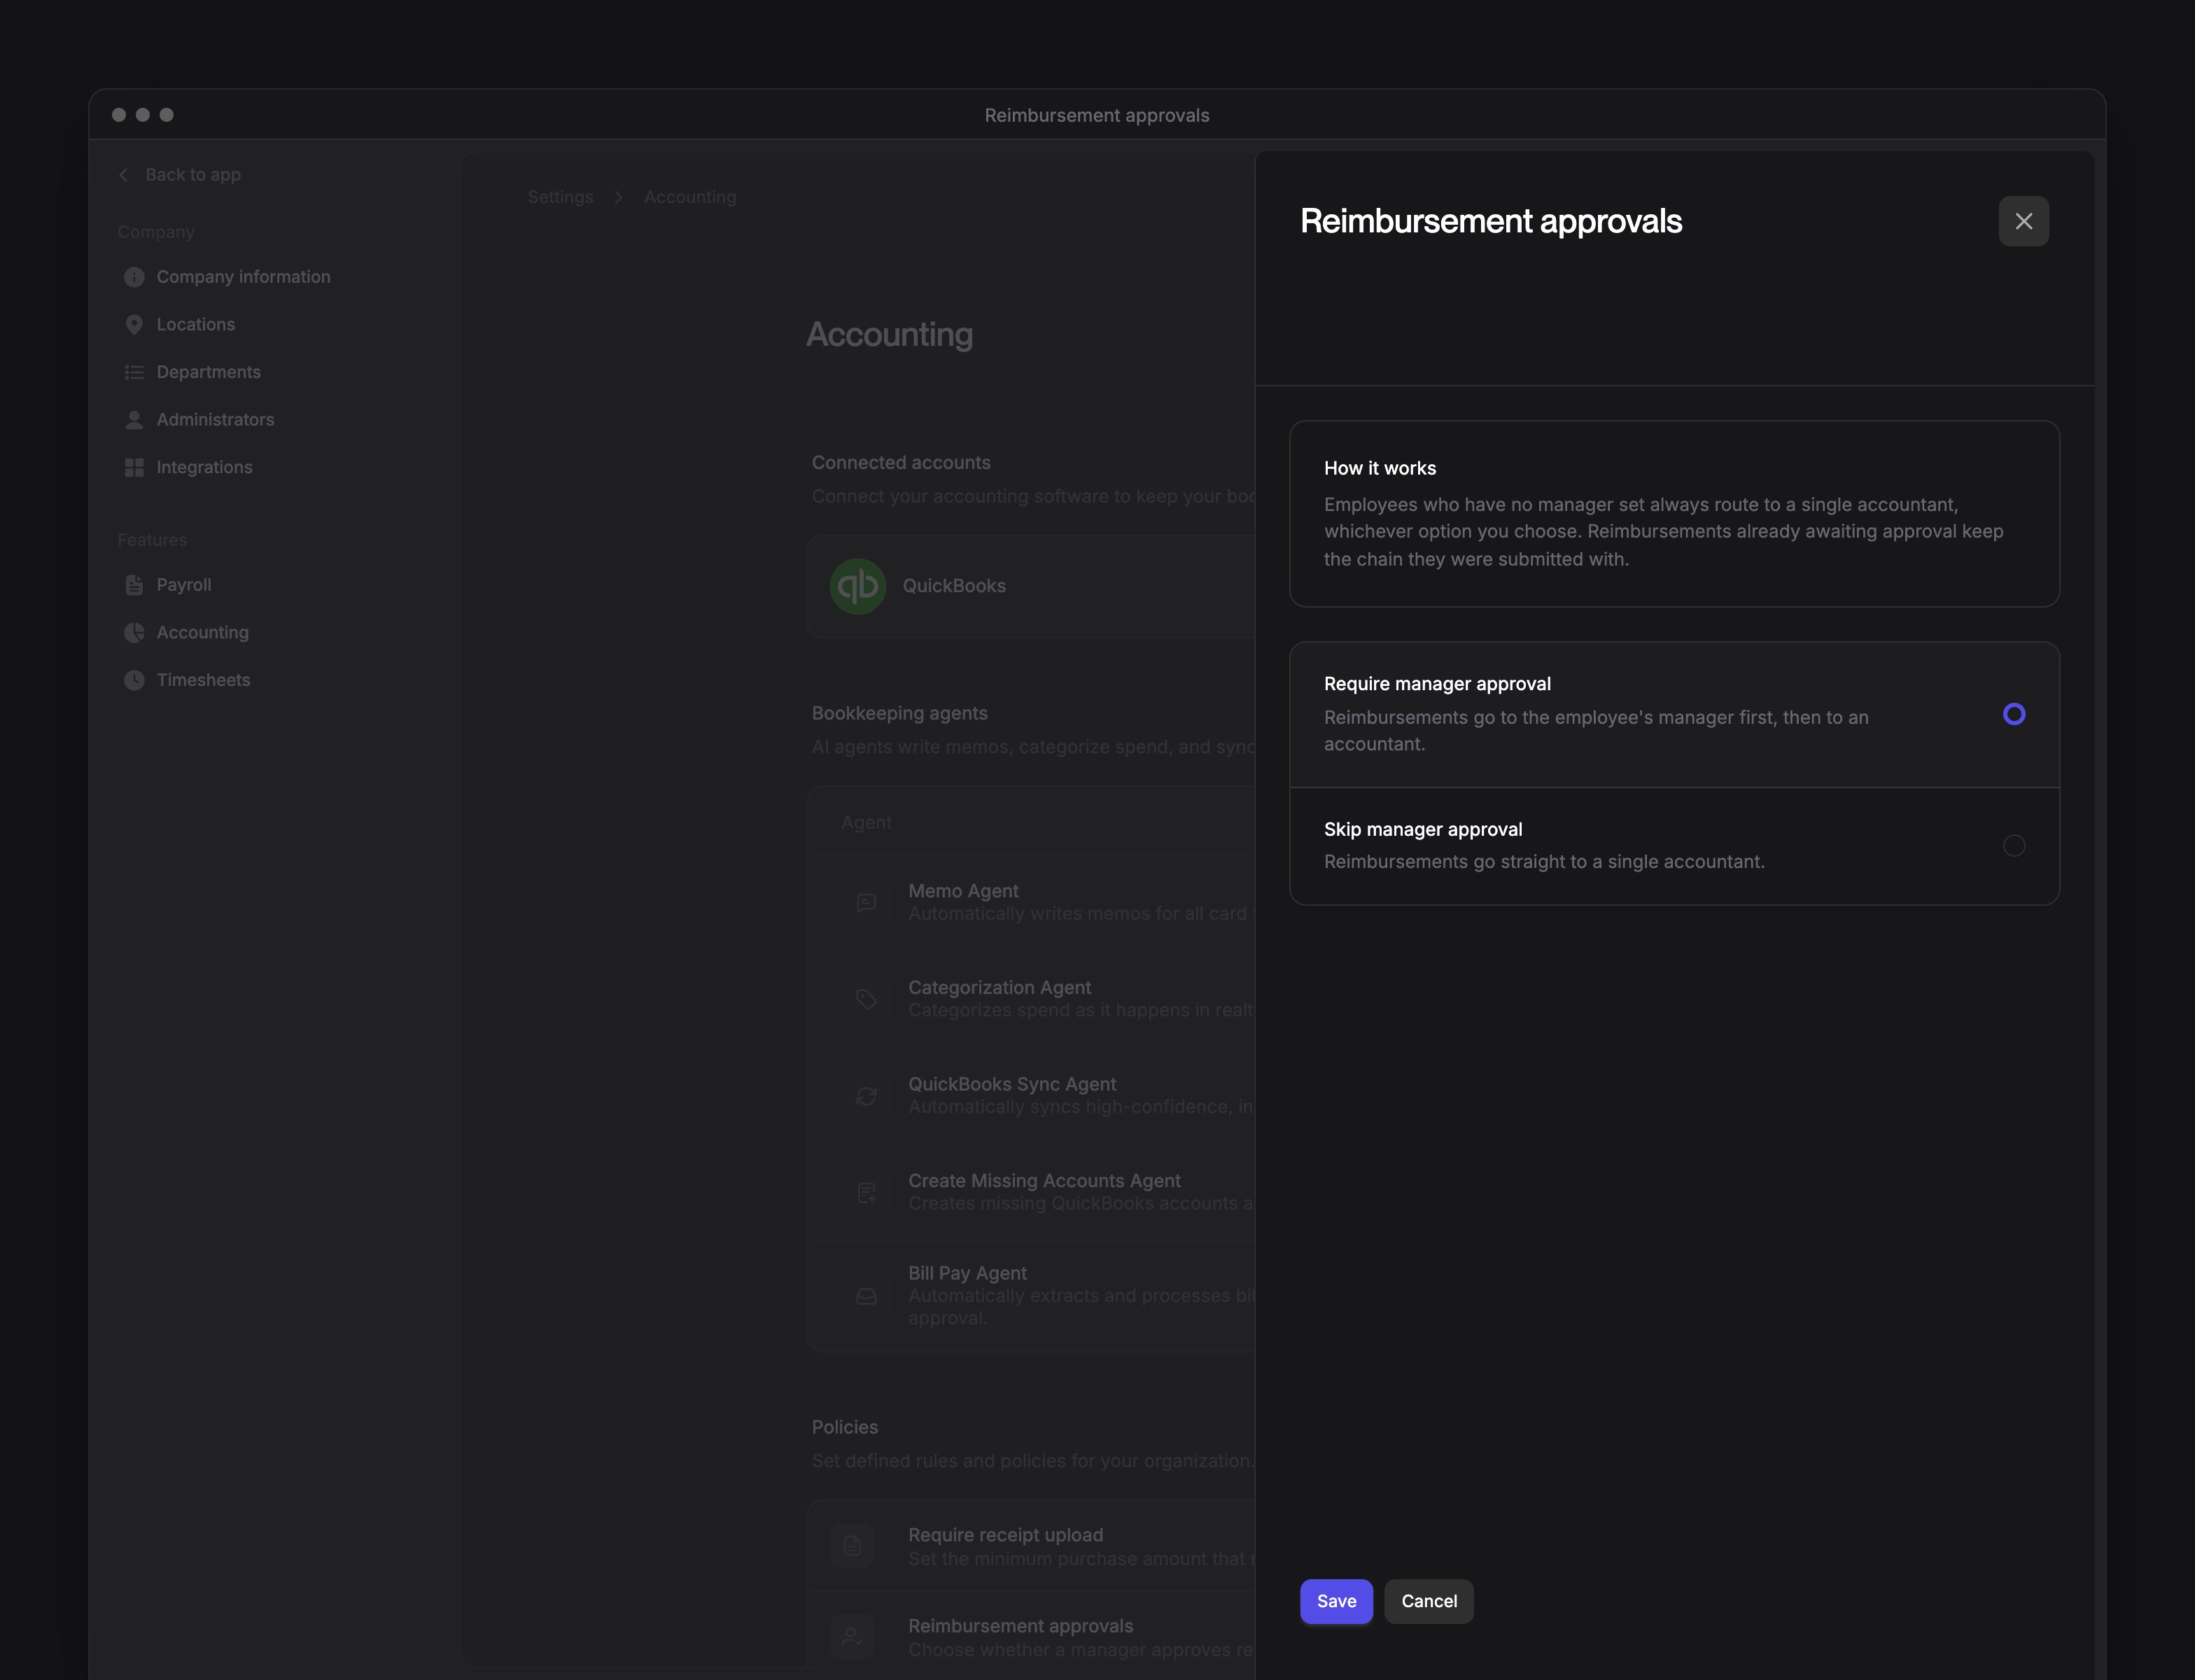
Task: Click the QuickBooks Sync Agent refresh icon
Action: (x=866, y=1096)
